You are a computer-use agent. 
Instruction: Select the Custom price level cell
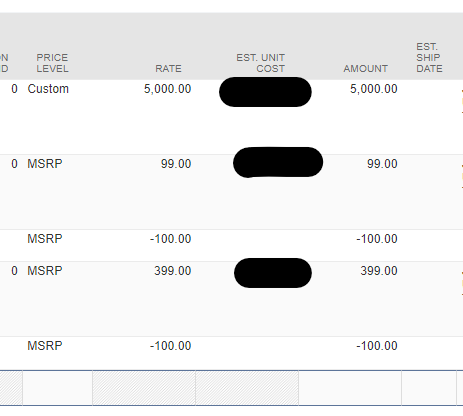coord(48,89)
